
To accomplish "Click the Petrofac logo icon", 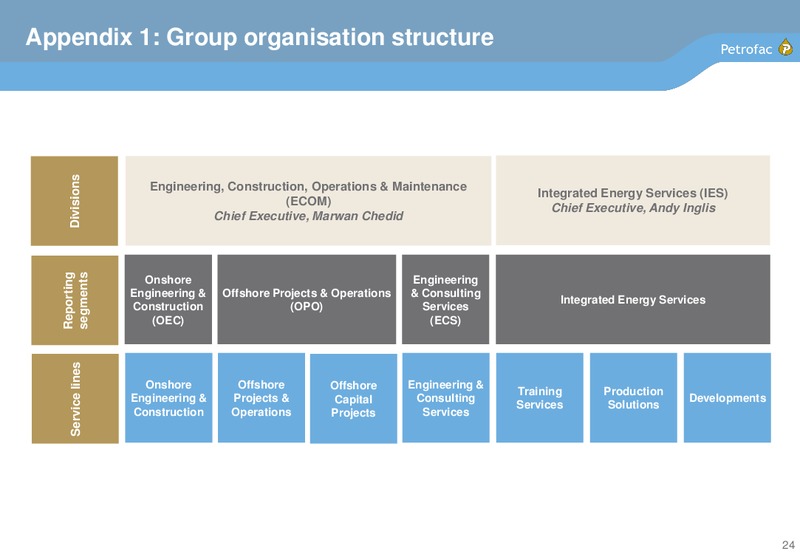I will [785, 47].
